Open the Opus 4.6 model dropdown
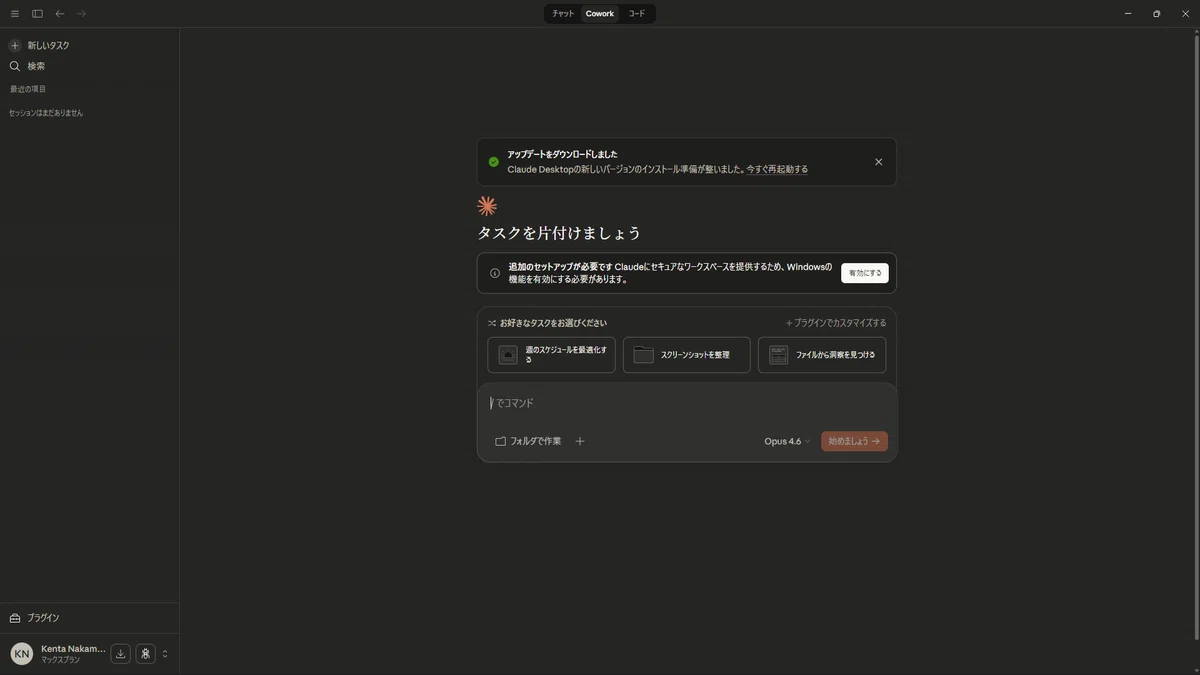Screen dimensions: 1200x675 point(787,441)
